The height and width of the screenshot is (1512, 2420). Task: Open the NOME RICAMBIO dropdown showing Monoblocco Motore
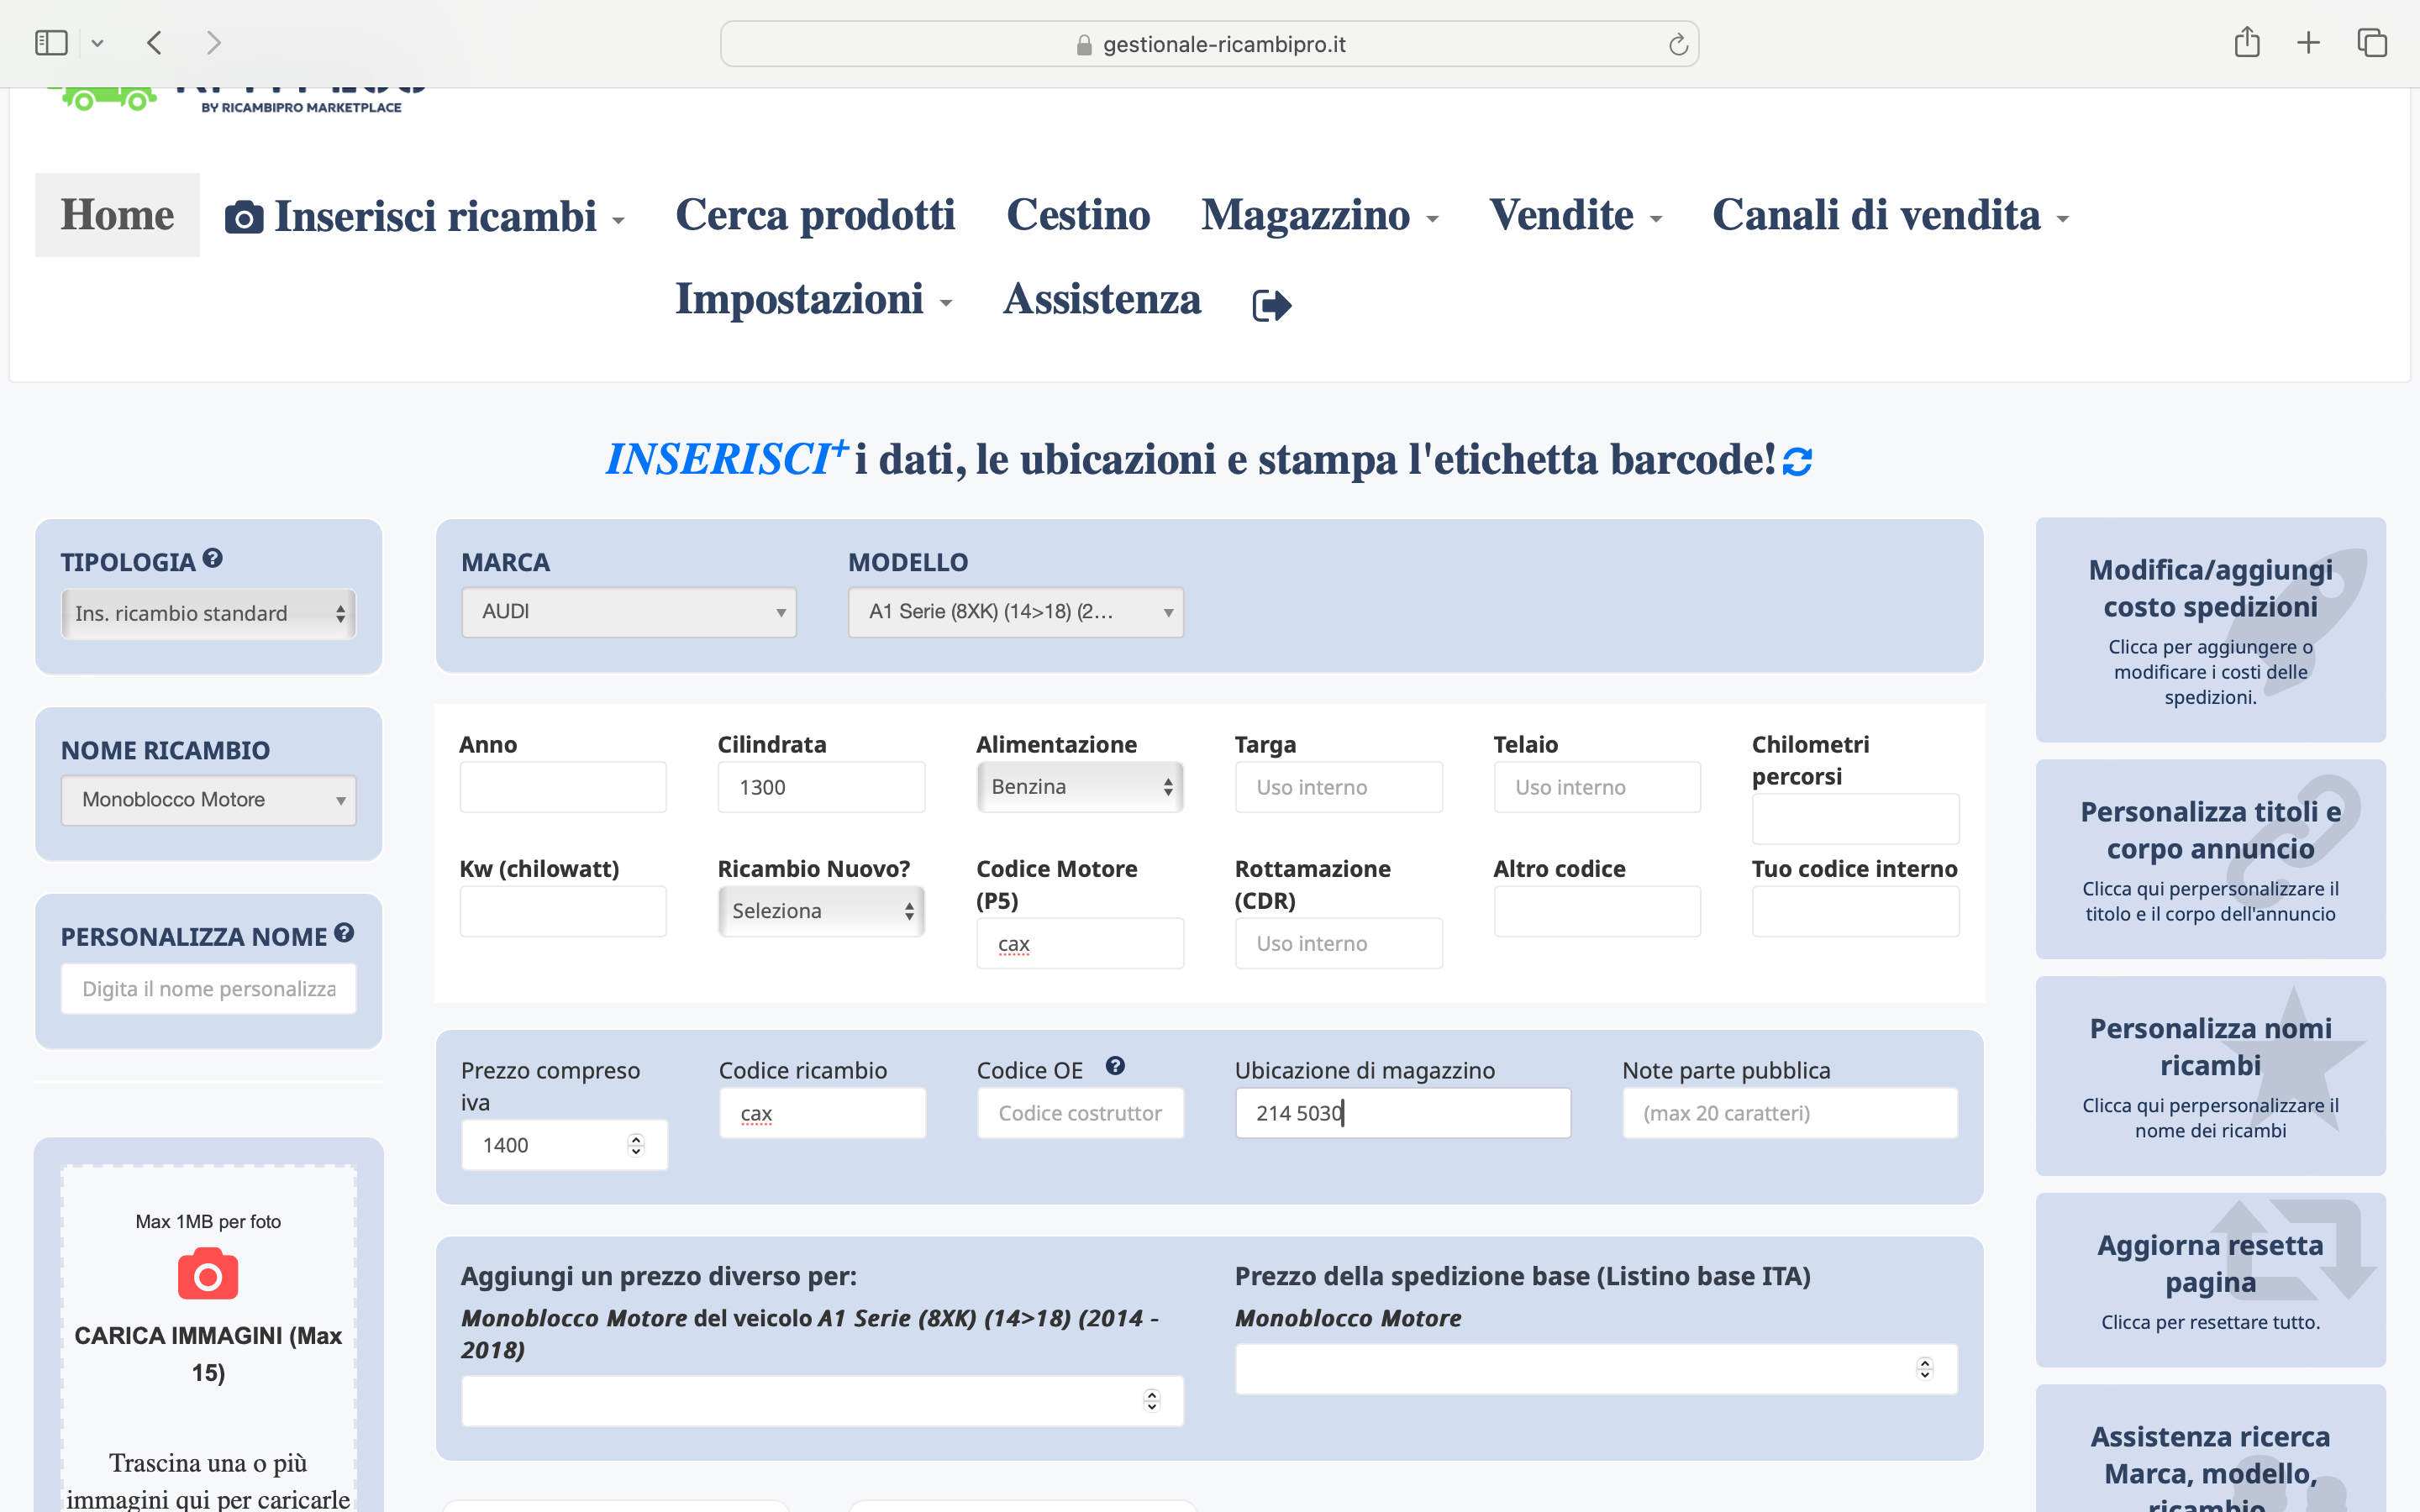208,800
